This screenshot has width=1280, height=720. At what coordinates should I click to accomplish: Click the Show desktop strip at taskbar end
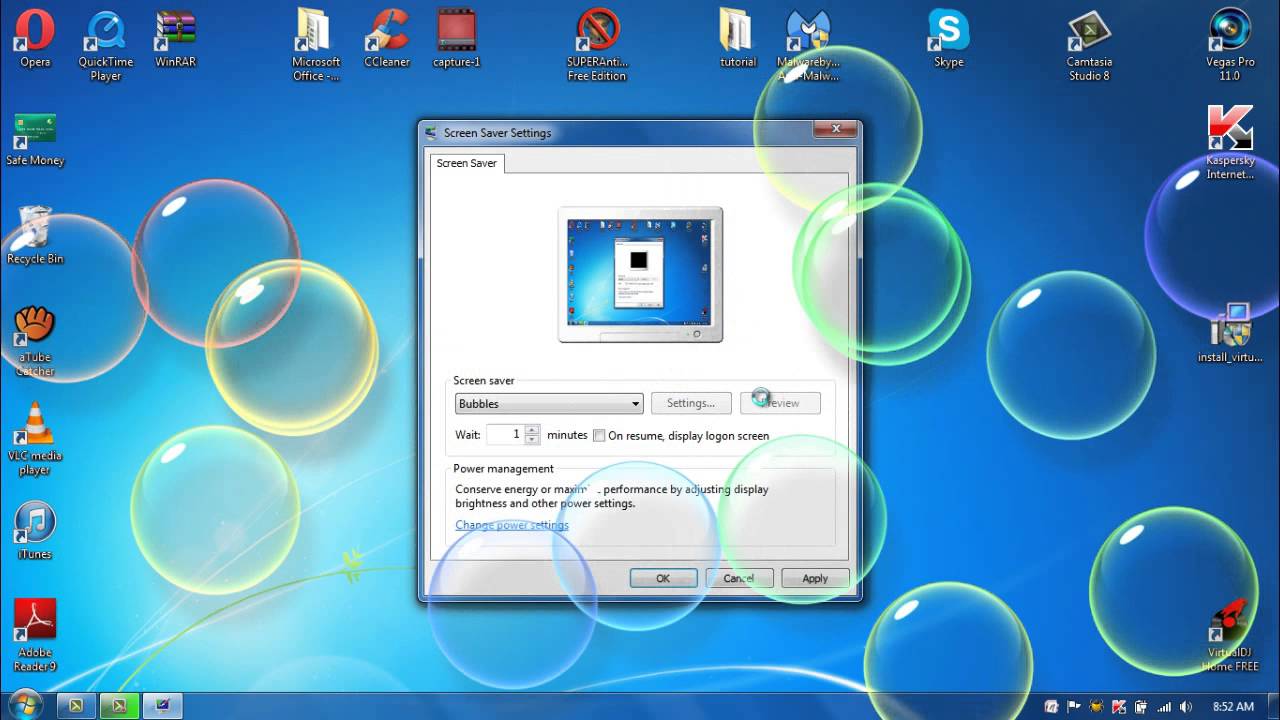(x=1273, y=706)
